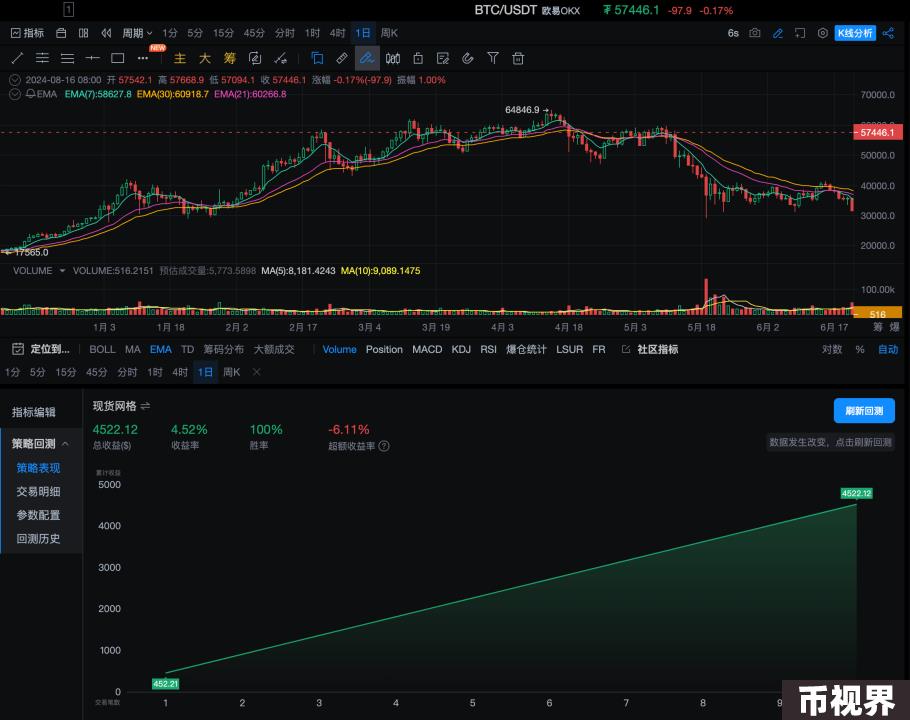Enable the Position sub-indicator

(x=384, y=349)
